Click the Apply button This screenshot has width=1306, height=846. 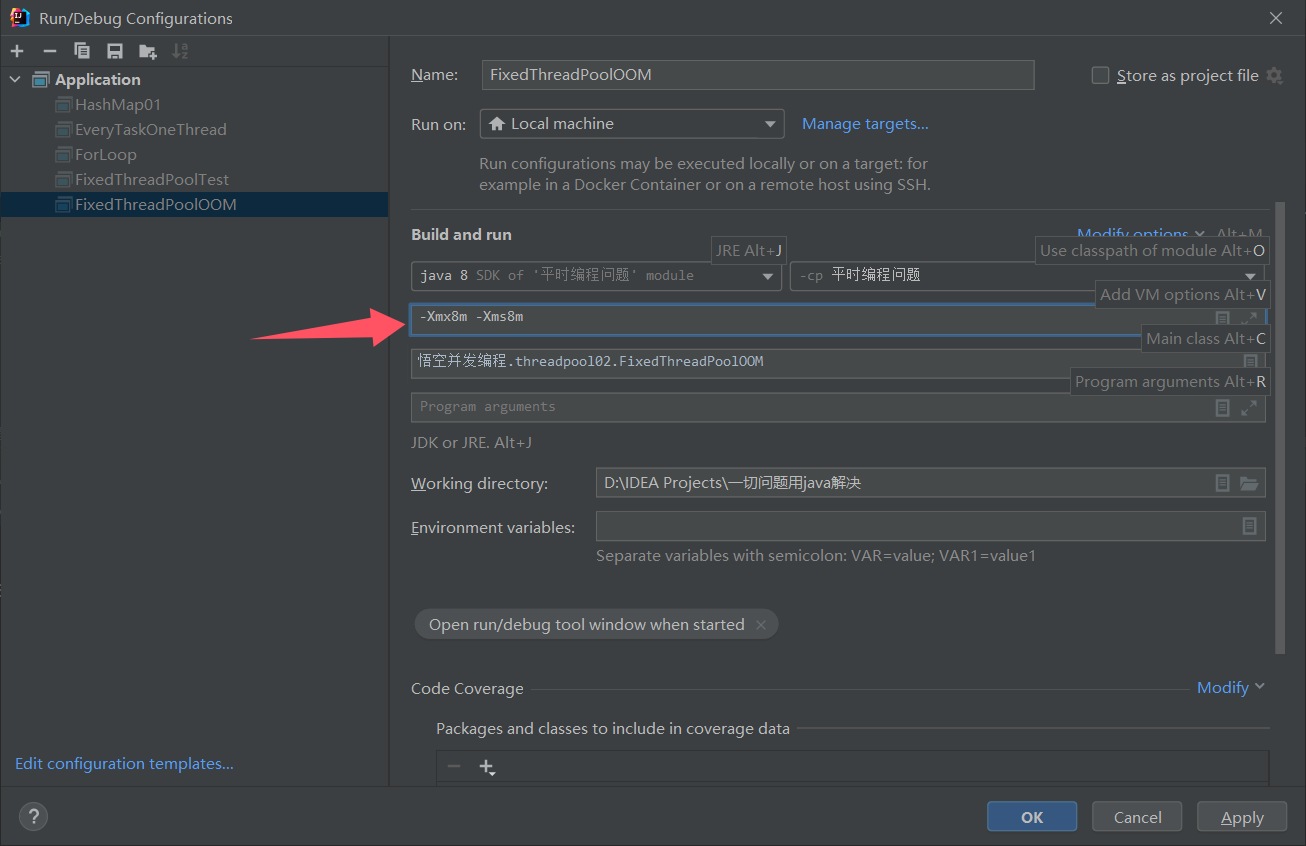[1241, 816]
